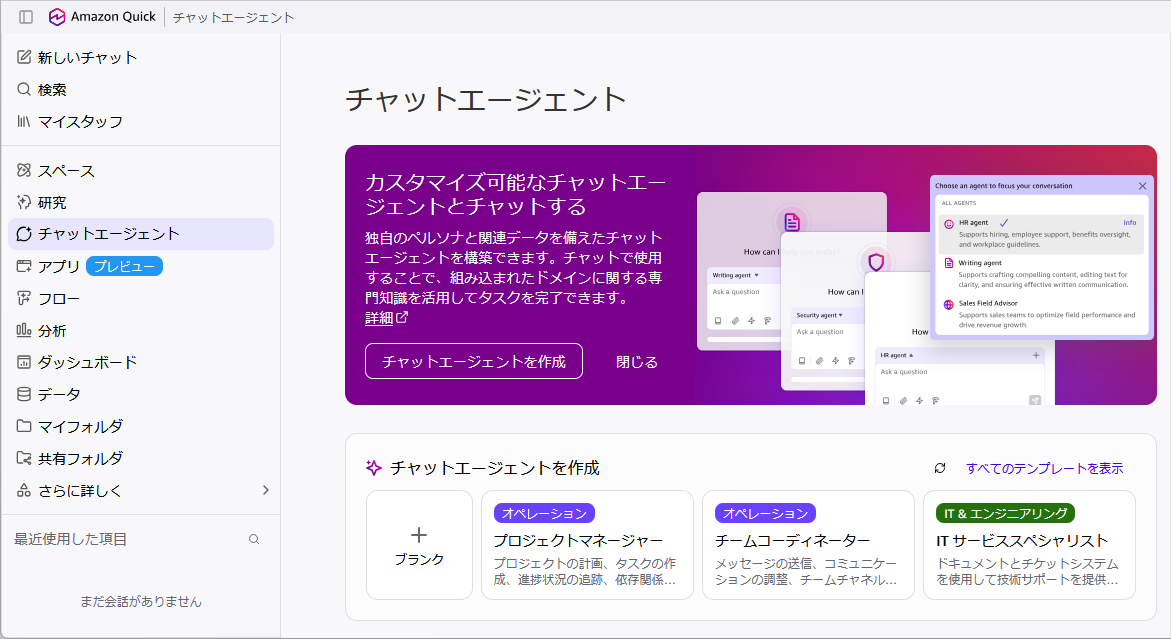The height and width of the screenshot is (639, 1171).
Task: Open フロー sidebar item
Action: (x=141, y=299)
